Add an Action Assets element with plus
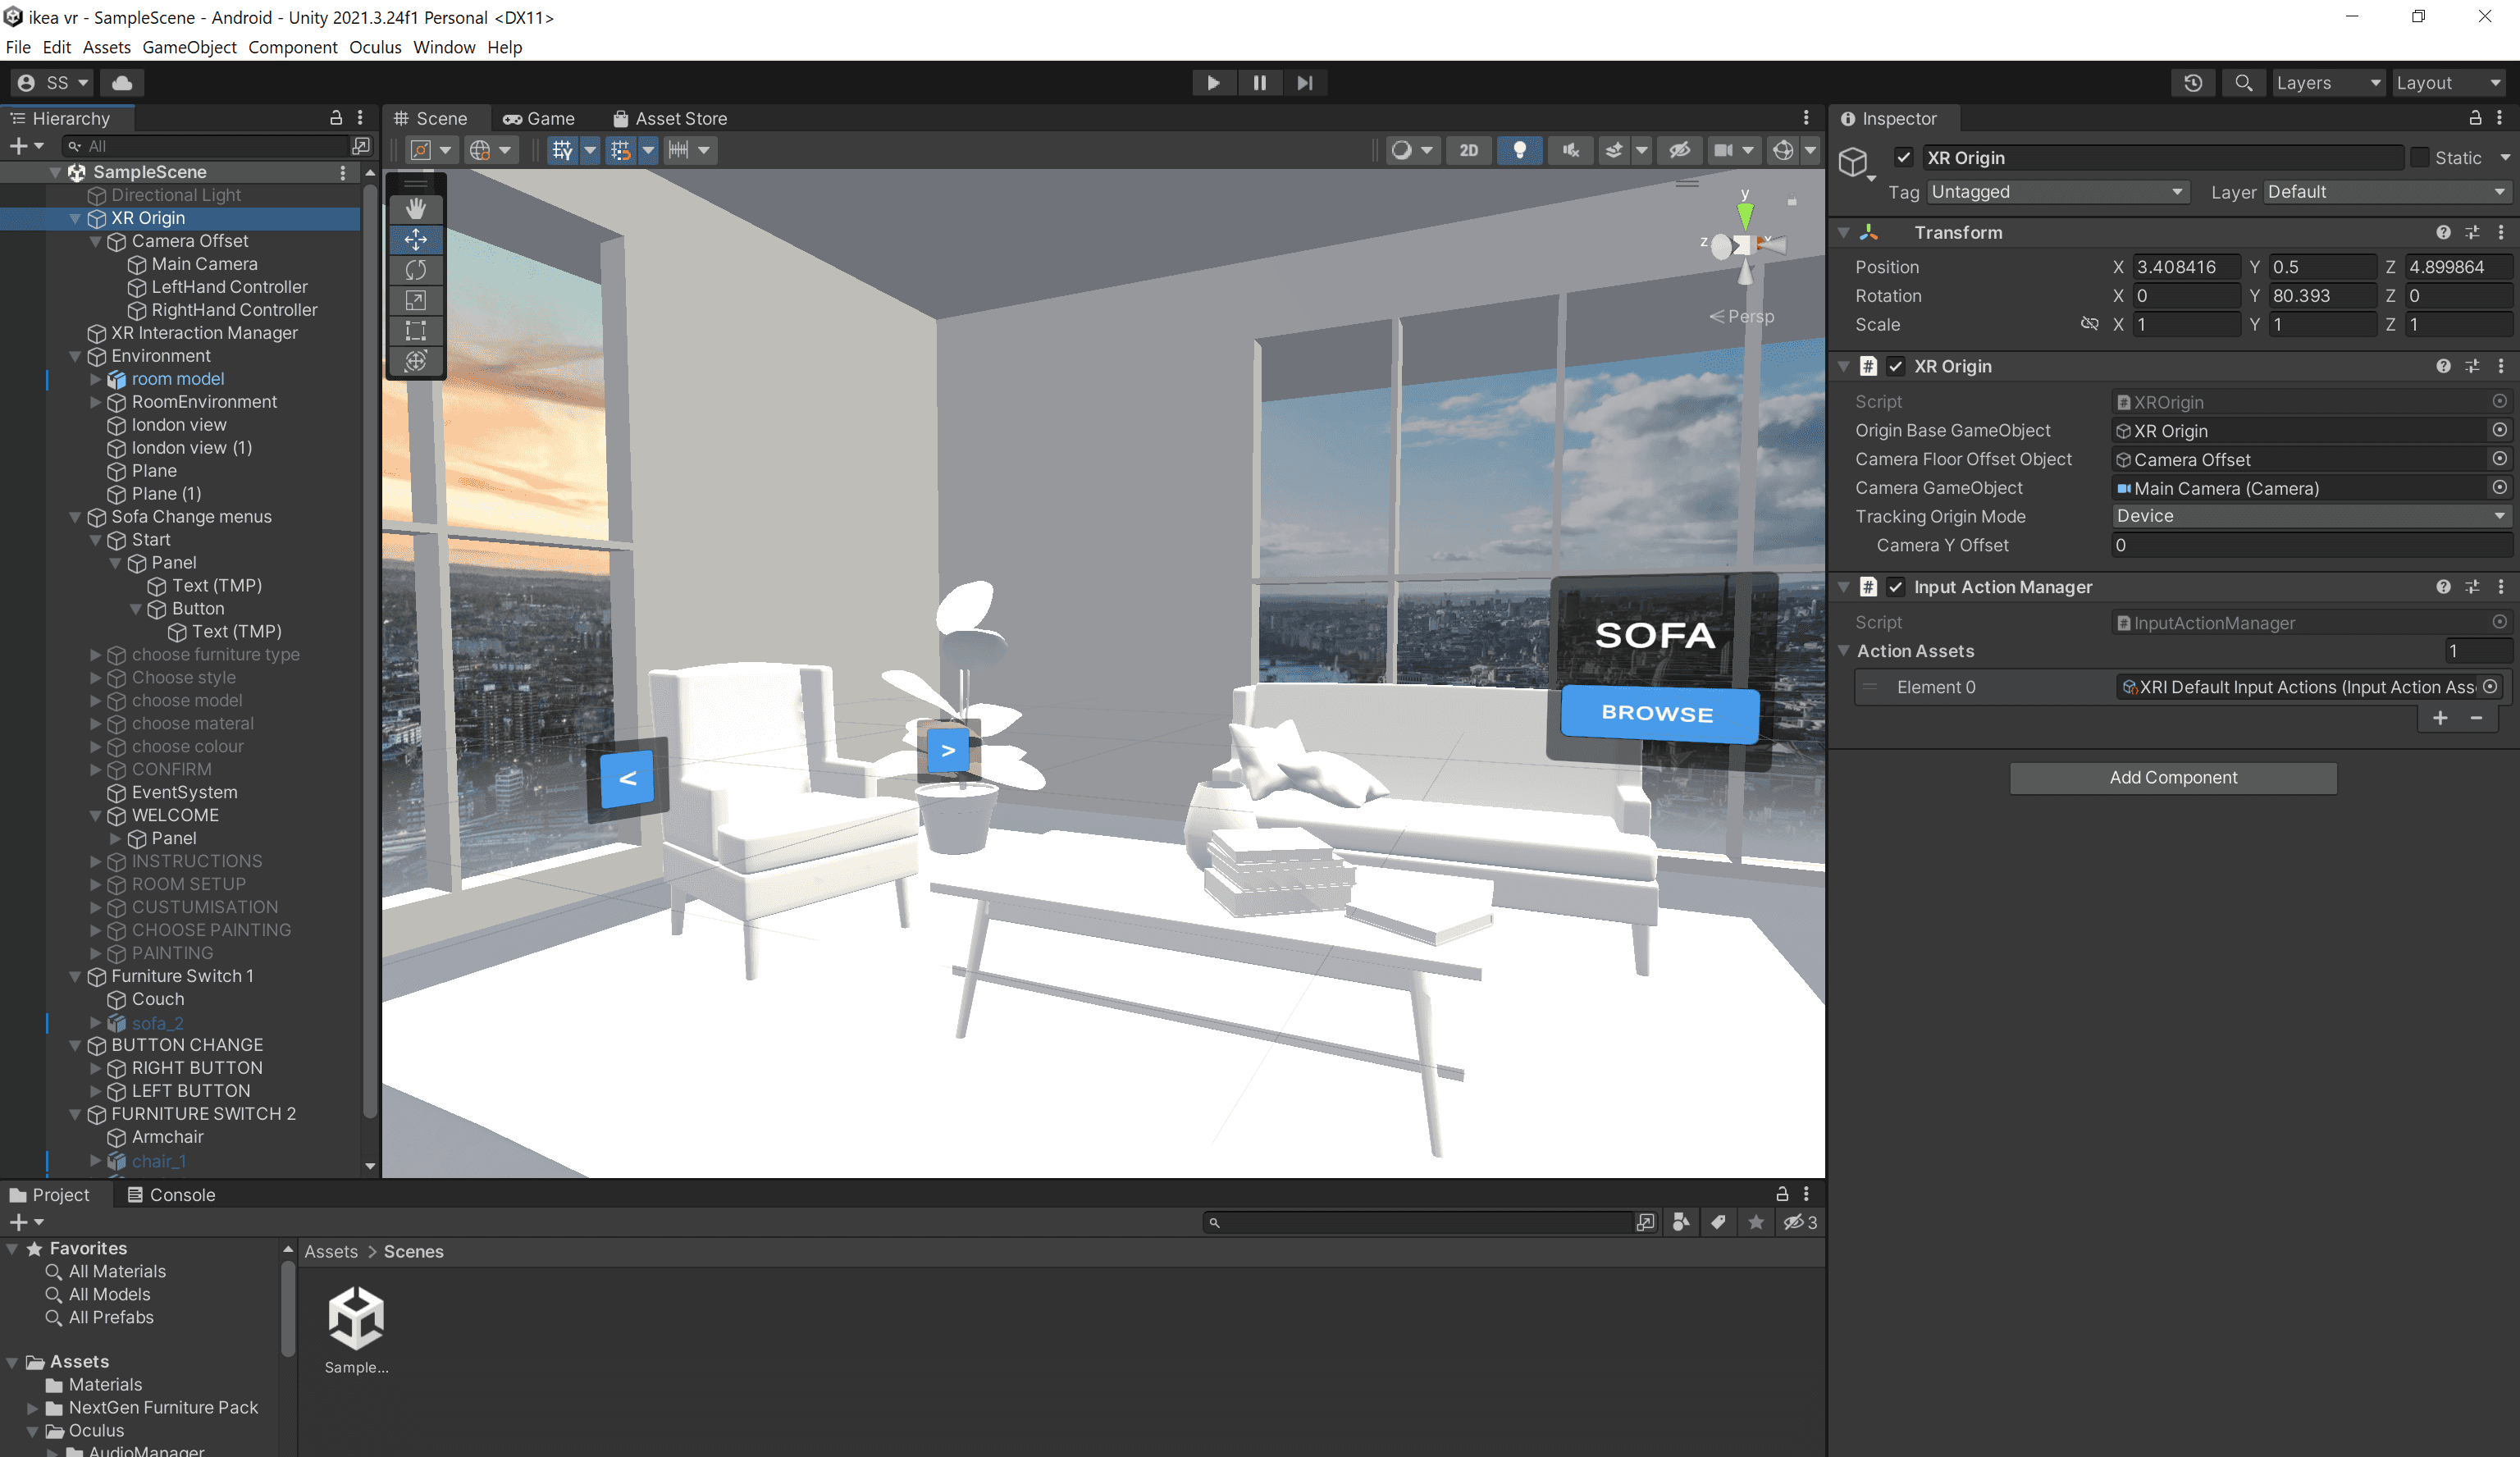 click(2439, 718)
